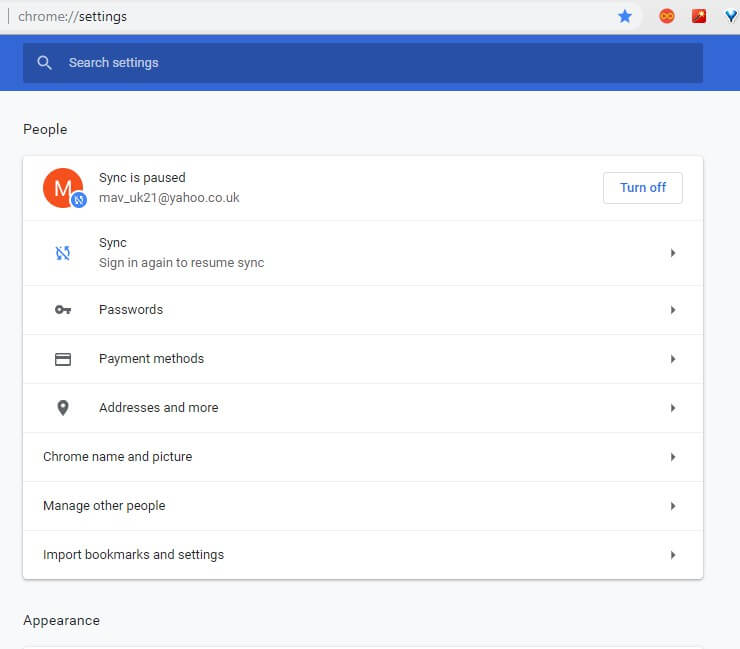The height and width of the screenshot is (649, 740).
Task: Expand the Chrome name and picture arrow
Action: (673, 457)
